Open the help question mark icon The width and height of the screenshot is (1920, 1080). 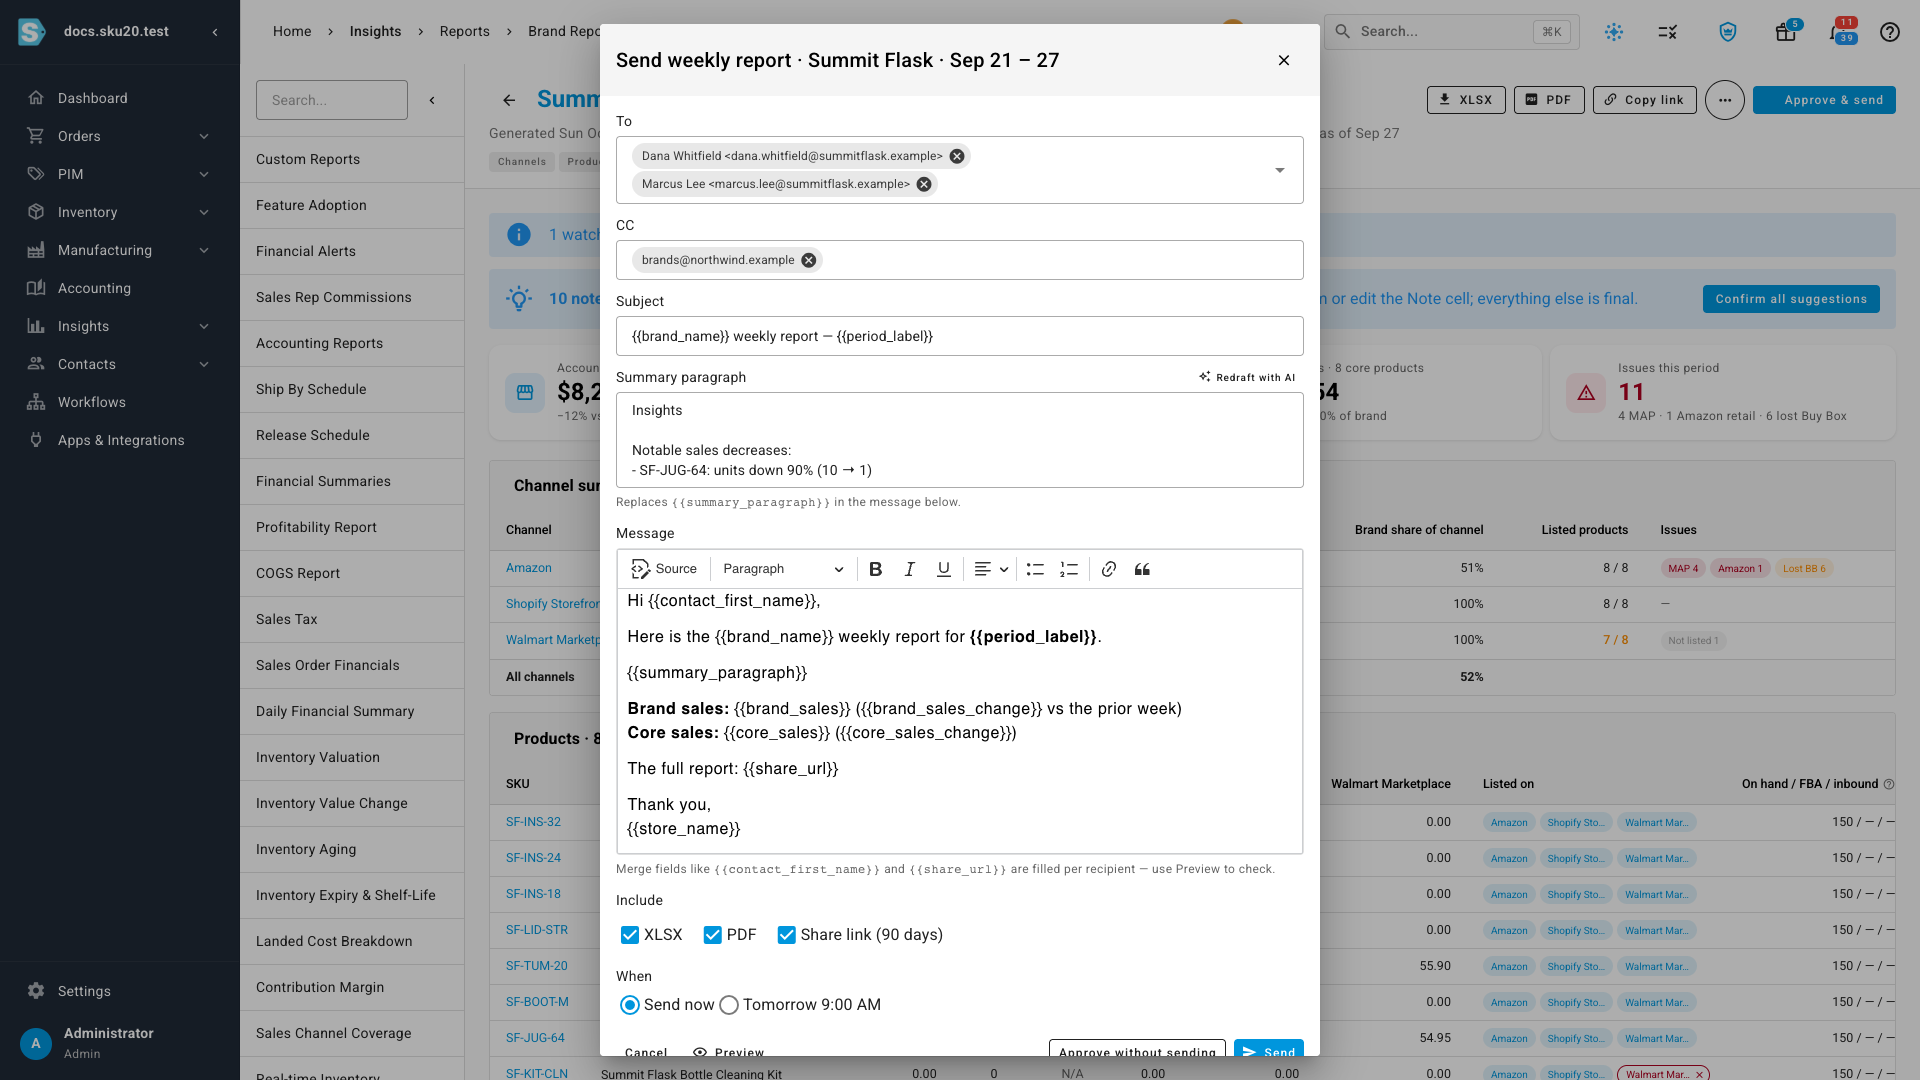1889,32
